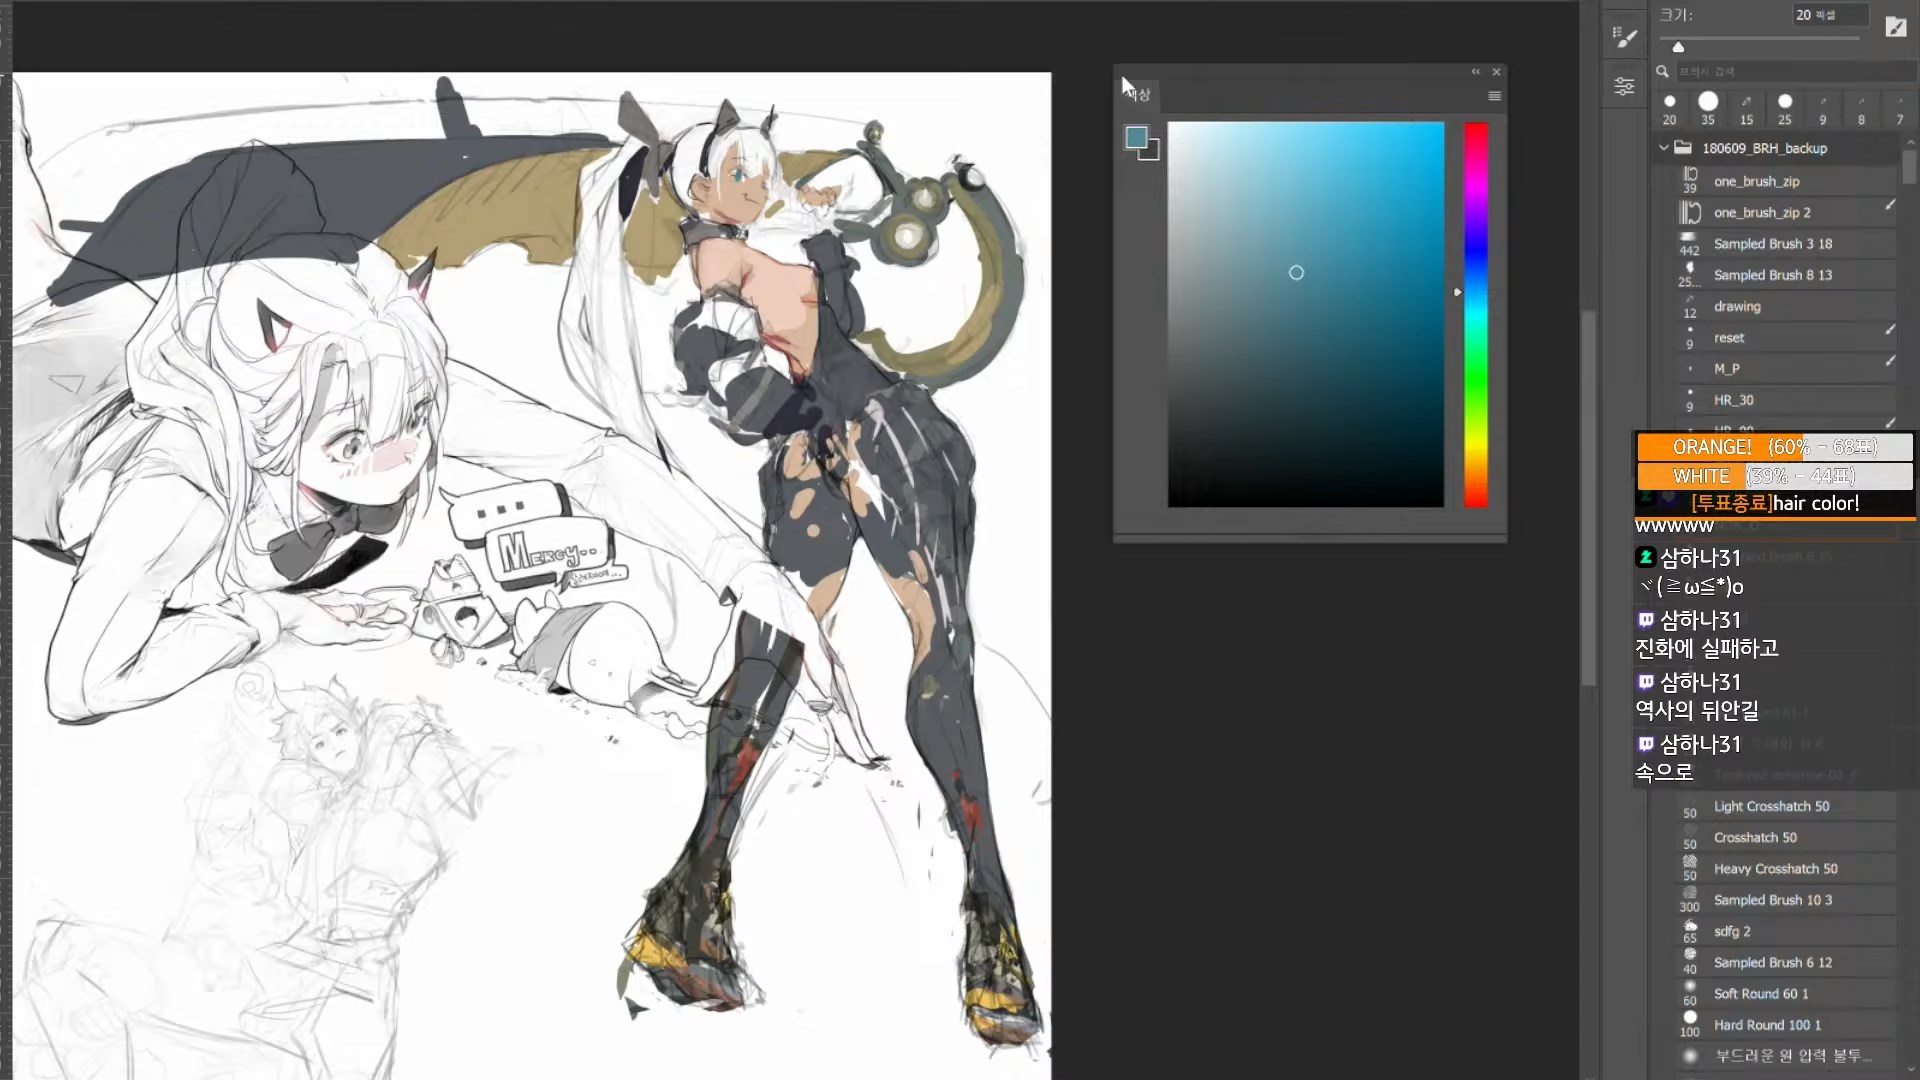
Task: Choose the one_brush_zip 2 brush preset
Action: point(1761,213)
